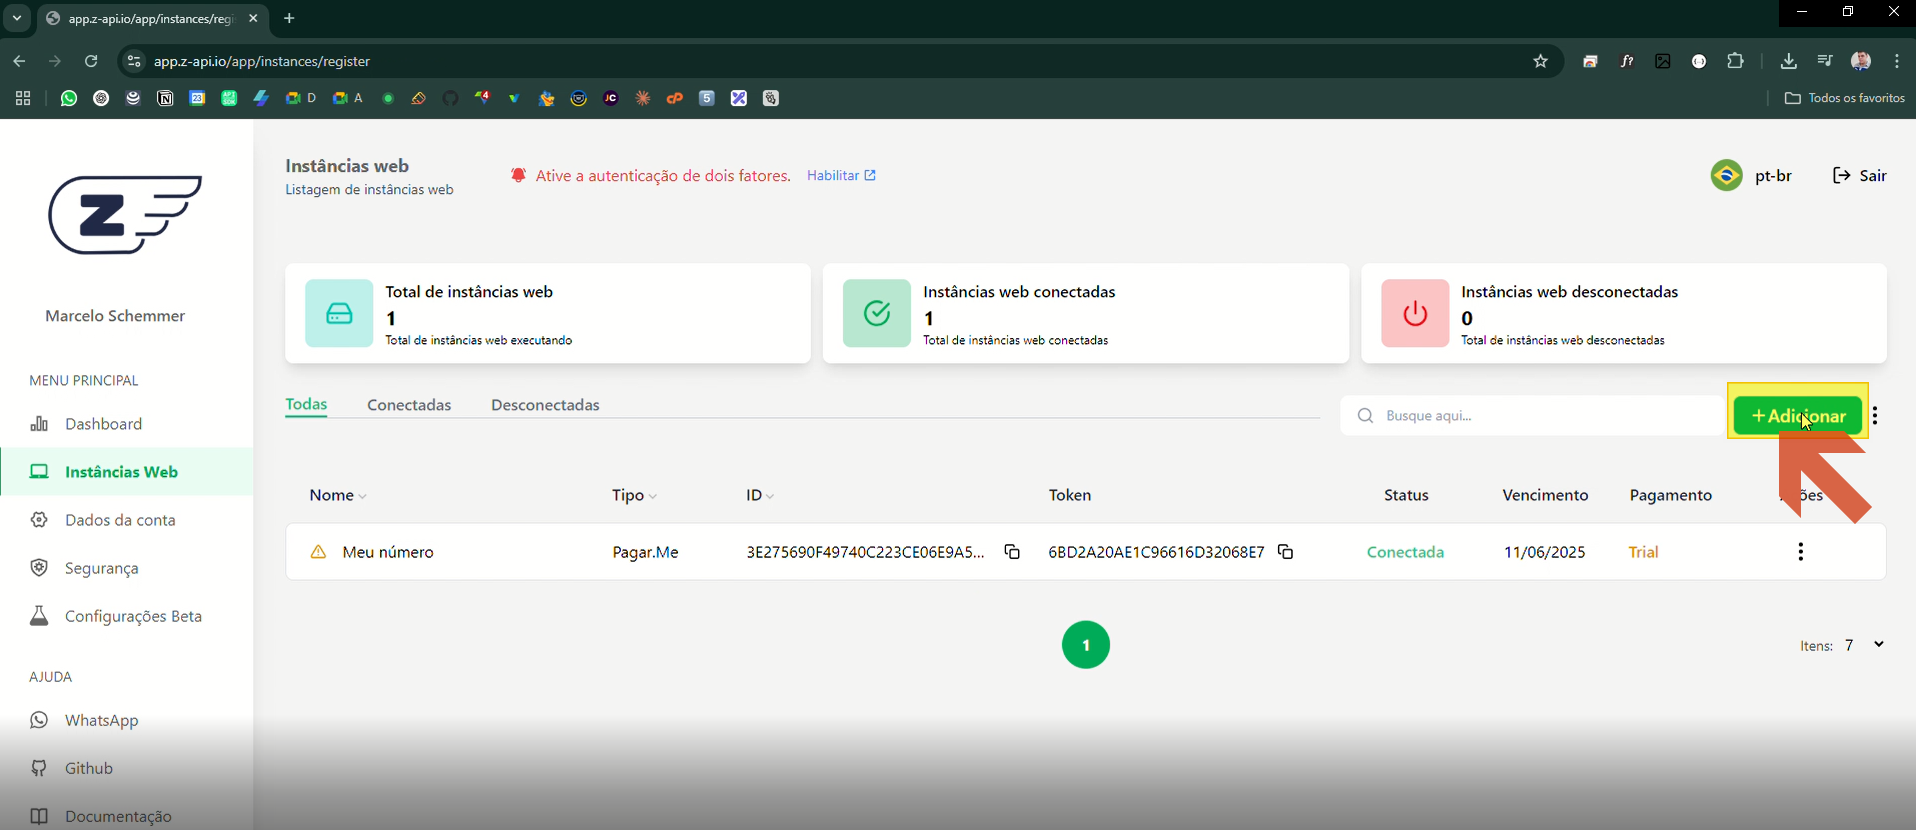Reload the page with the refresh icon
1916x830 pixels.
pos(91,61)
